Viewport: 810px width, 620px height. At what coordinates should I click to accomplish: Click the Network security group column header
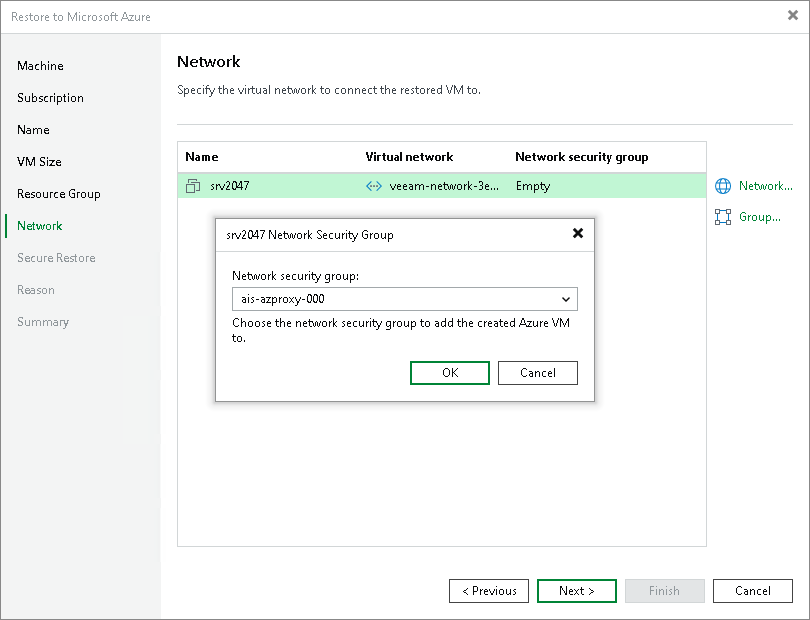[x=582, y=157]
